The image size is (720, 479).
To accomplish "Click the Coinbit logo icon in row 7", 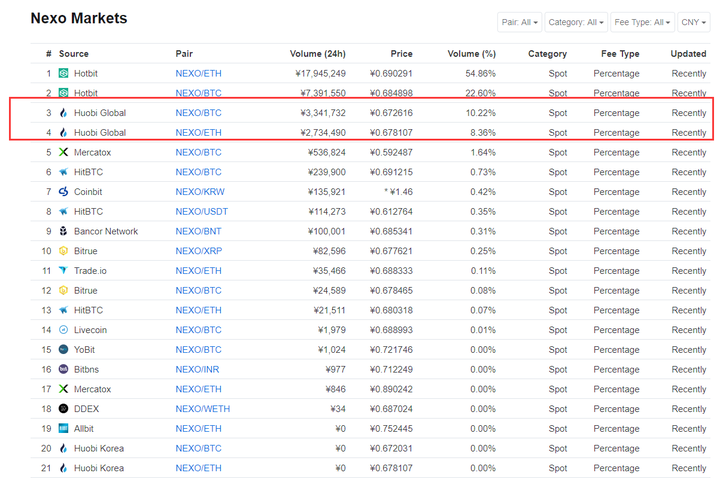I will click(63, 192).
